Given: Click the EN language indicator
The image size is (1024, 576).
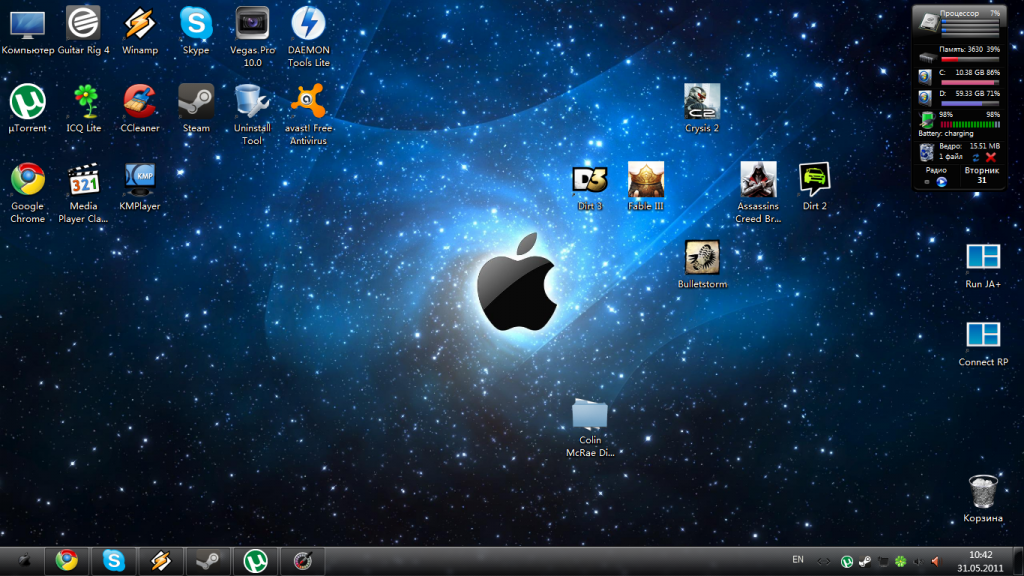Looking at the screenshot, I should pos(797,560).
